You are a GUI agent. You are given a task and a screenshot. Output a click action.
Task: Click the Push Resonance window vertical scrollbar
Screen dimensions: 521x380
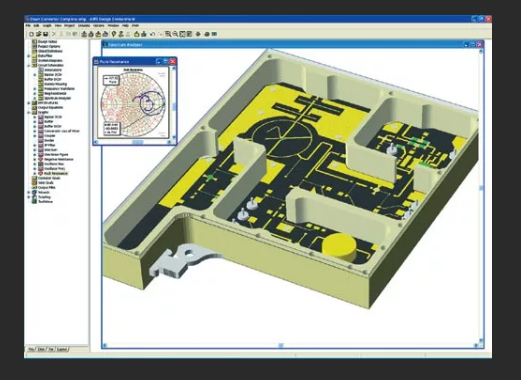174,103
